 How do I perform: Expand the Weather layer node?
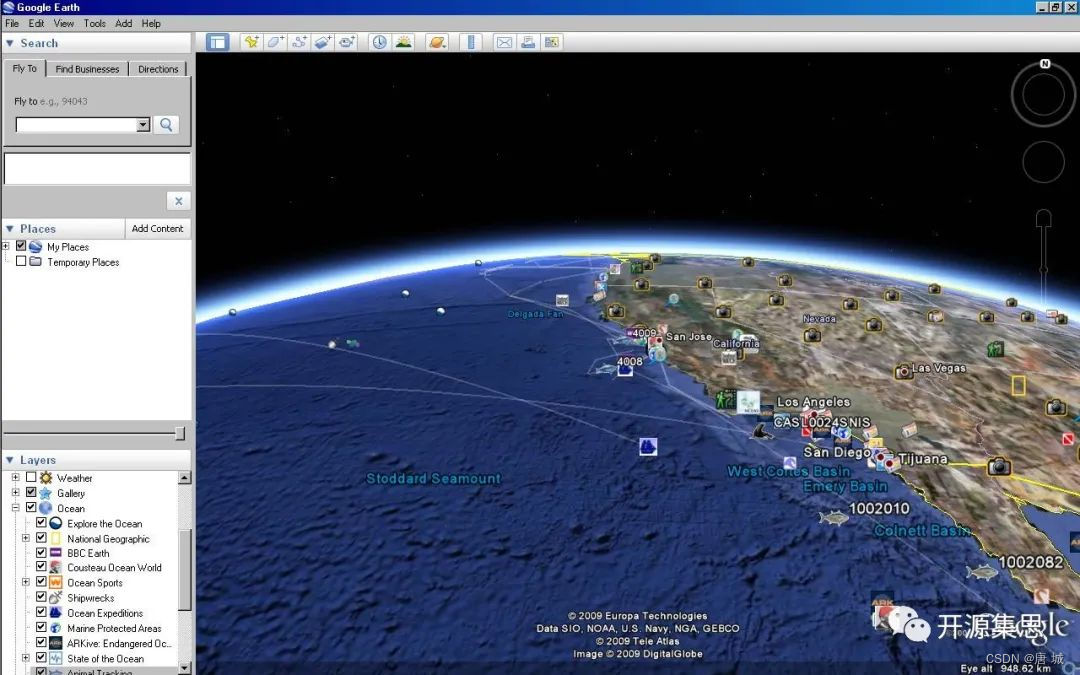[x=15, y=477]
